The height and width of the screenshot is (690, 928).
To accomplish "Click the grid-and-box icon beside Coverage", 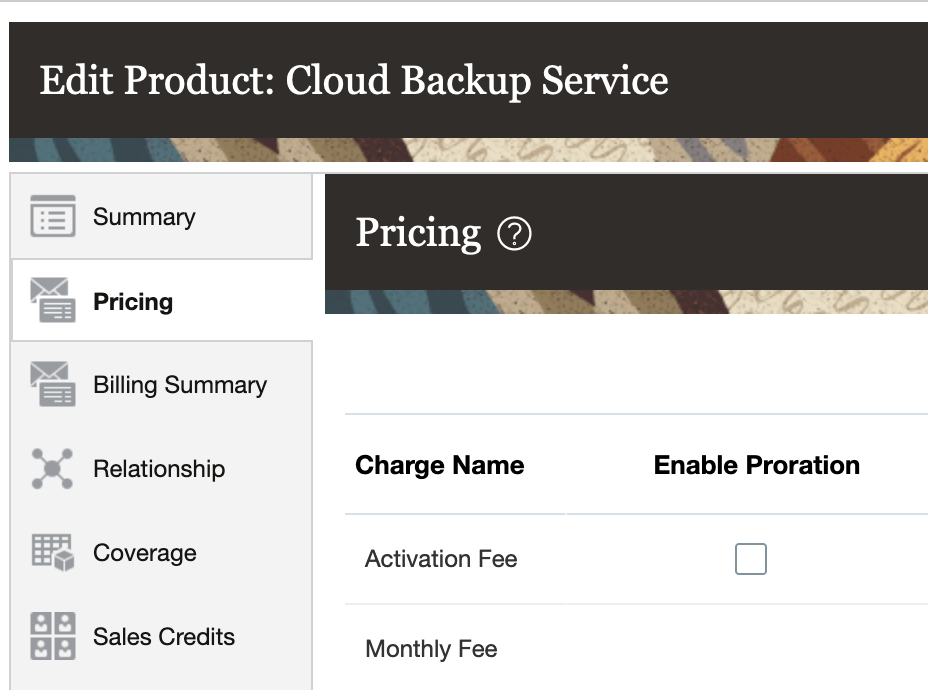I will [52, 553].
